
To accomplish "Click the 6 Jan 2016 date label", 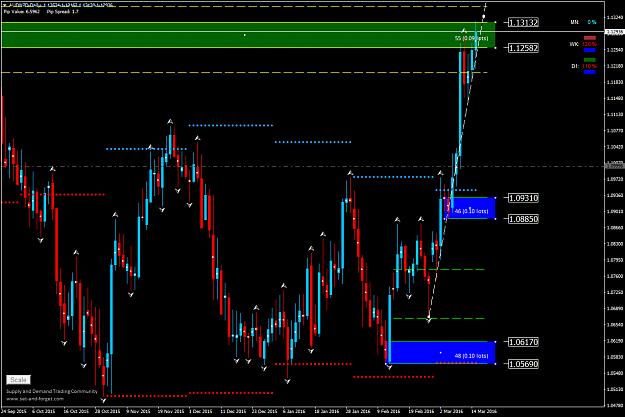I will [x=294, y=411].
